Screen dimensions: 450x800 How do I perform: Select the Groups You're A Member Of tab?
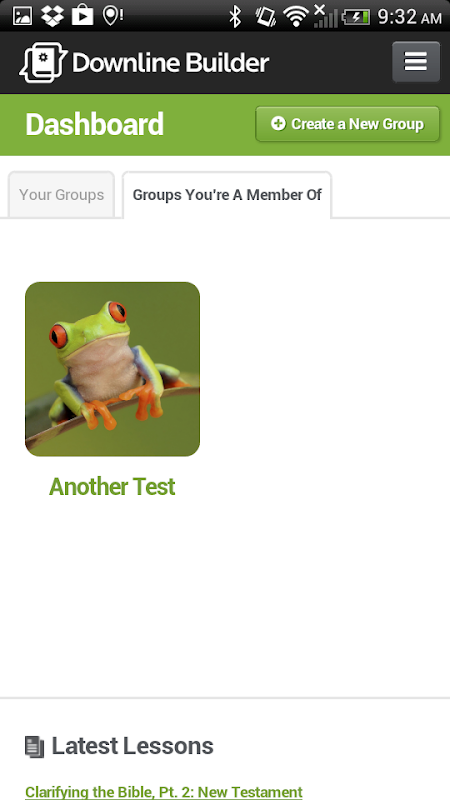(x=227, y=194)
